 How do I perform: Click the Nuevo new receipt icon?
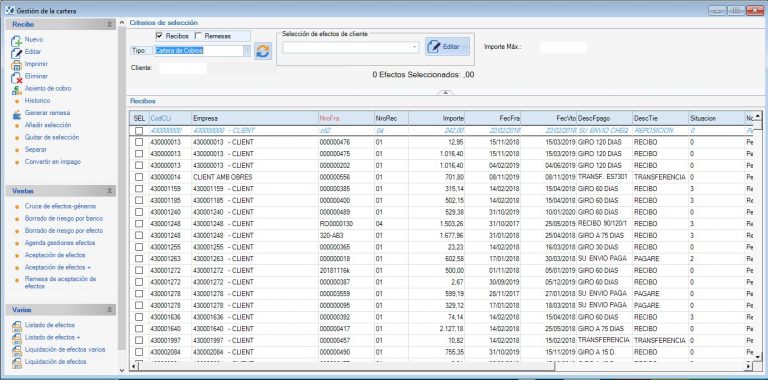(x=17, y=41)
